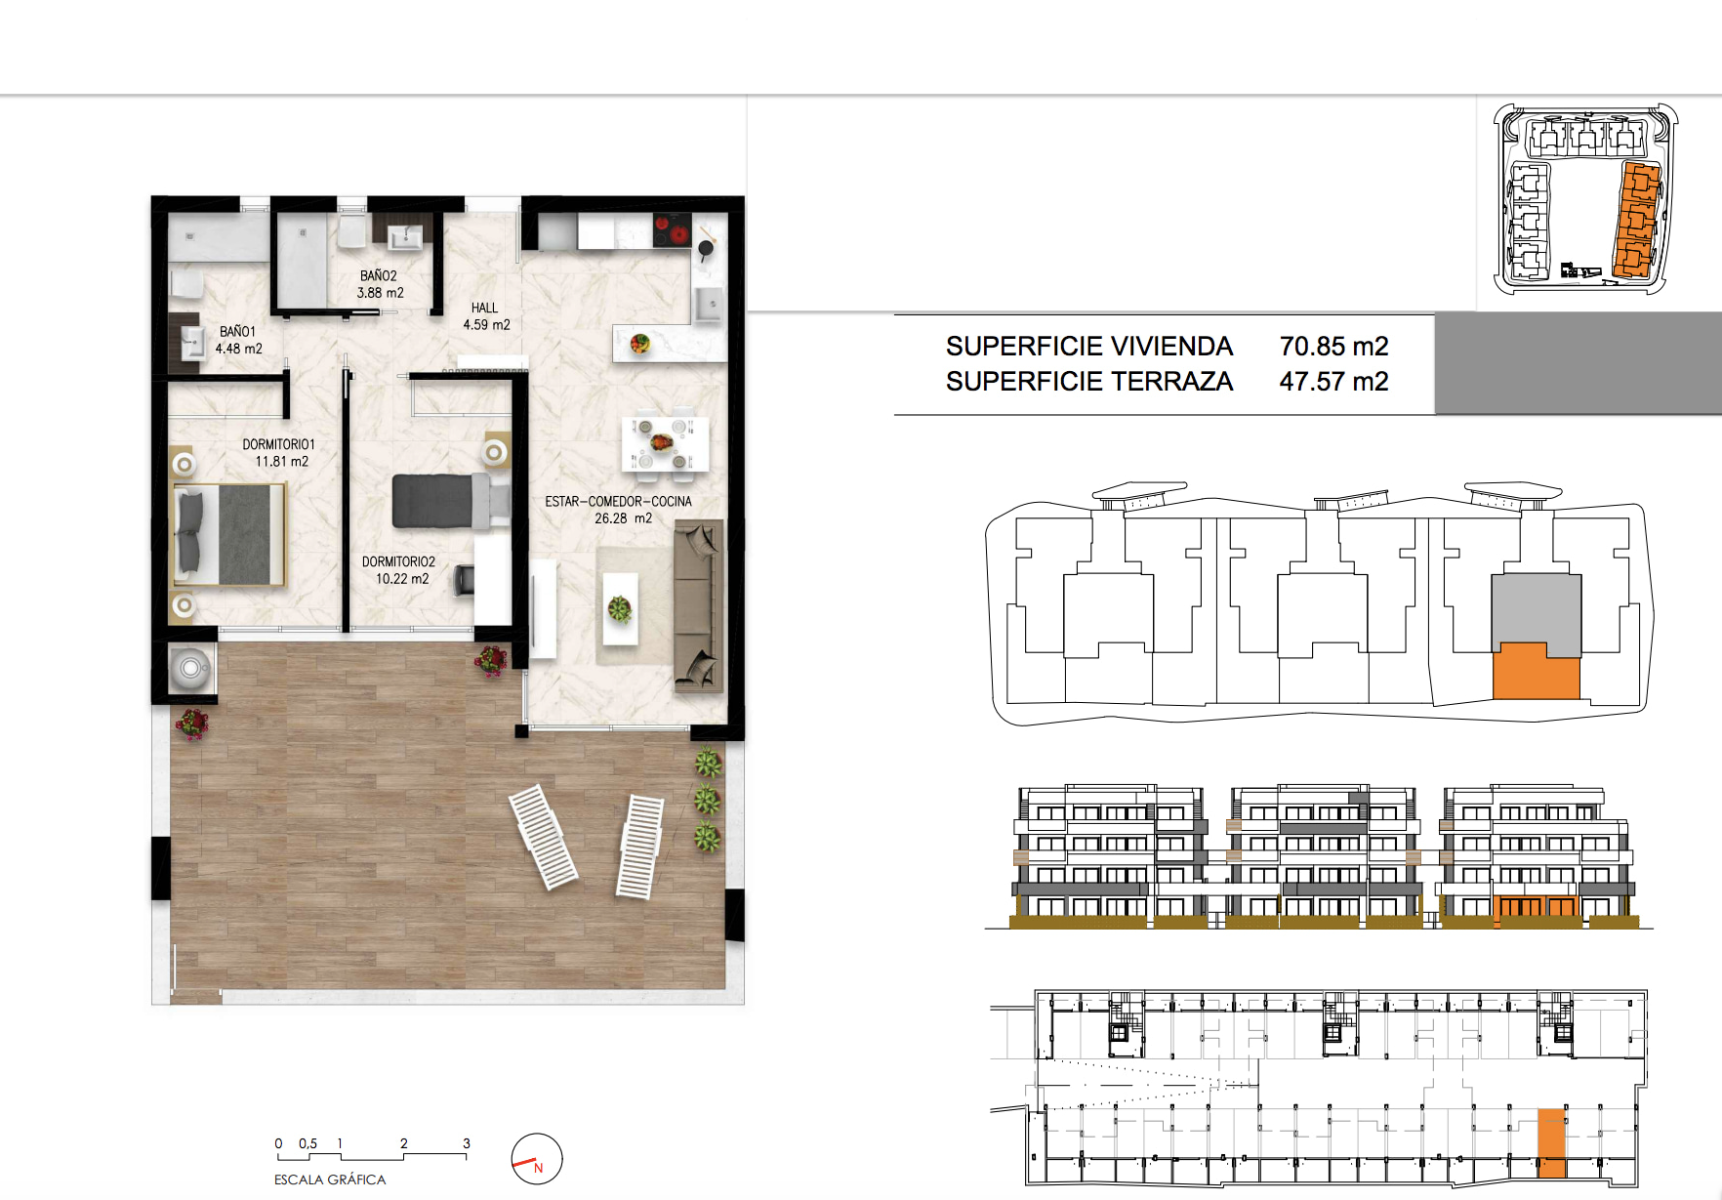Click the SUPERFICIE TERRAZA 47.57 m2 text
1722x1200 pixels.
pyautogui.click(x=1166, y=381)
